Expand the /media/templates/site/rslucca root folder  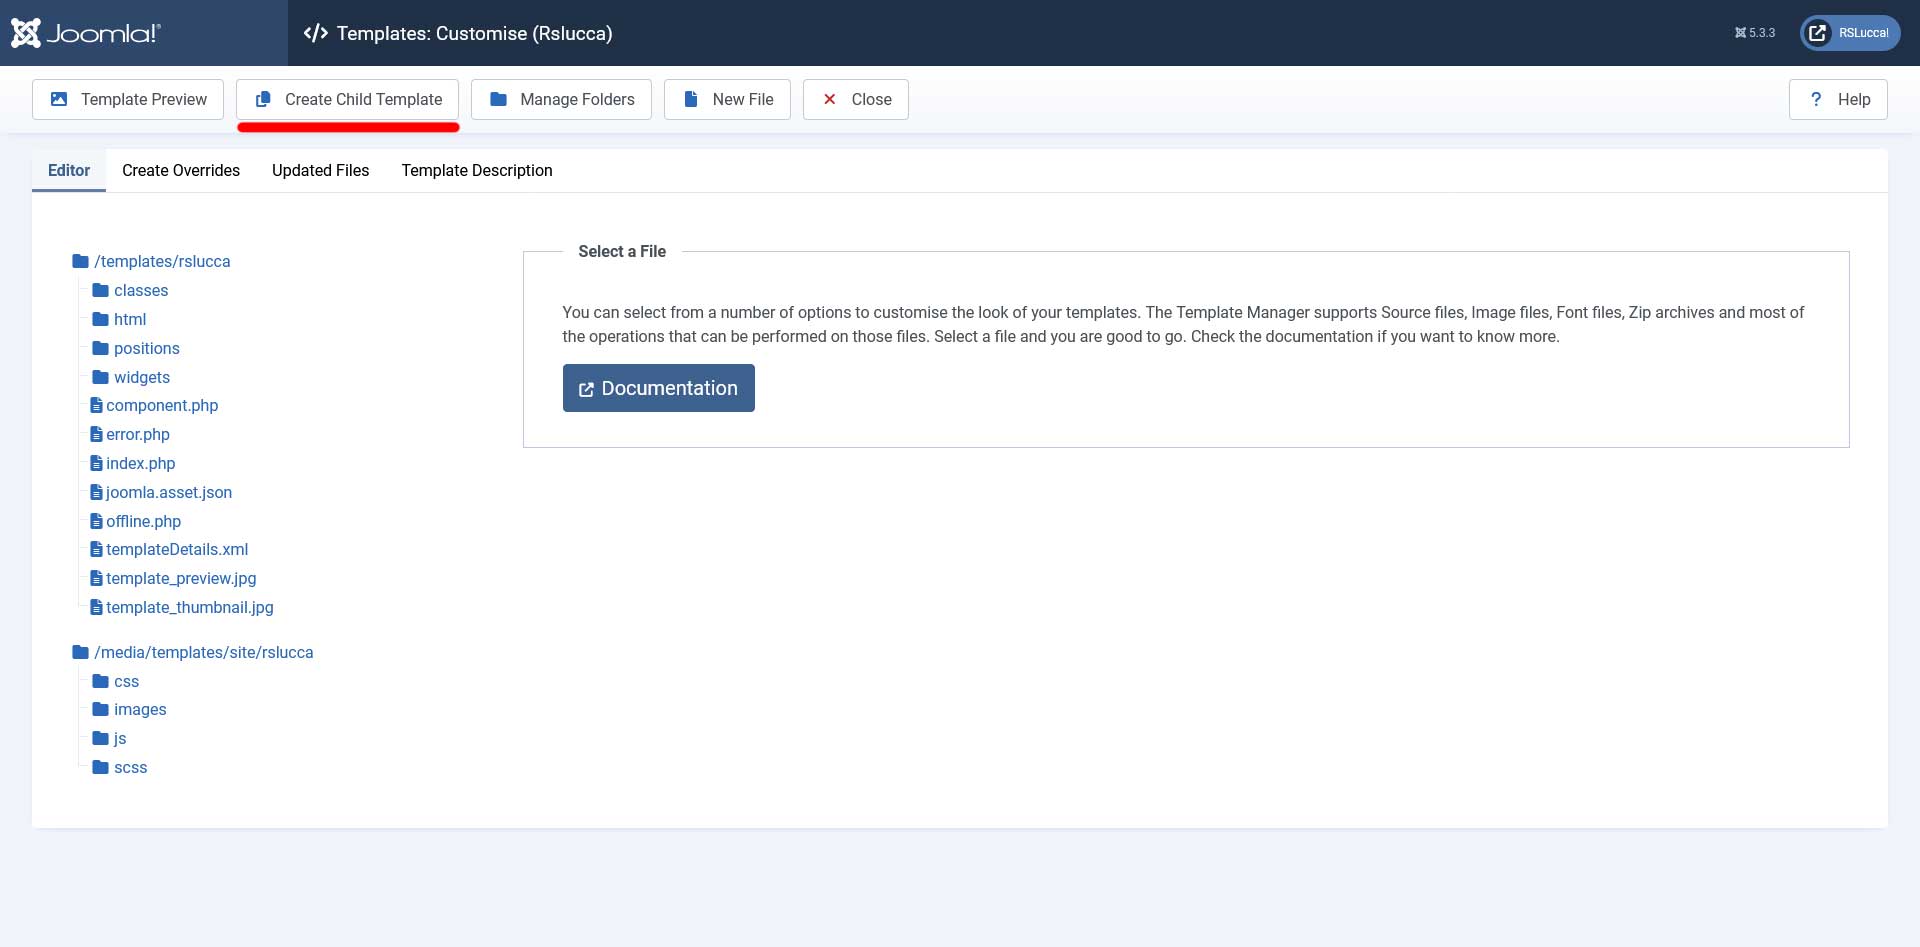203,652
